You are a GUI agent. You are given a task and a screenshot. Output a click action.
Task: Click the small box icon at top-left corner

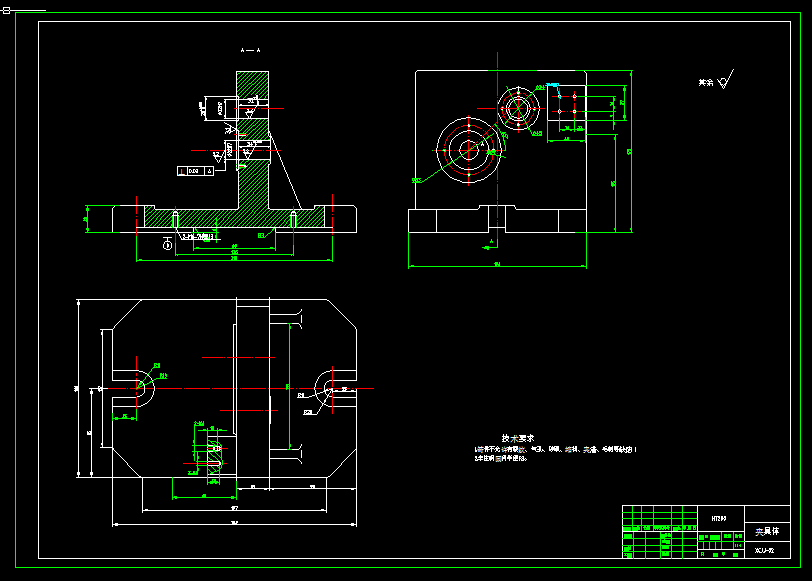pyautogui.click(x=6, y=10)
